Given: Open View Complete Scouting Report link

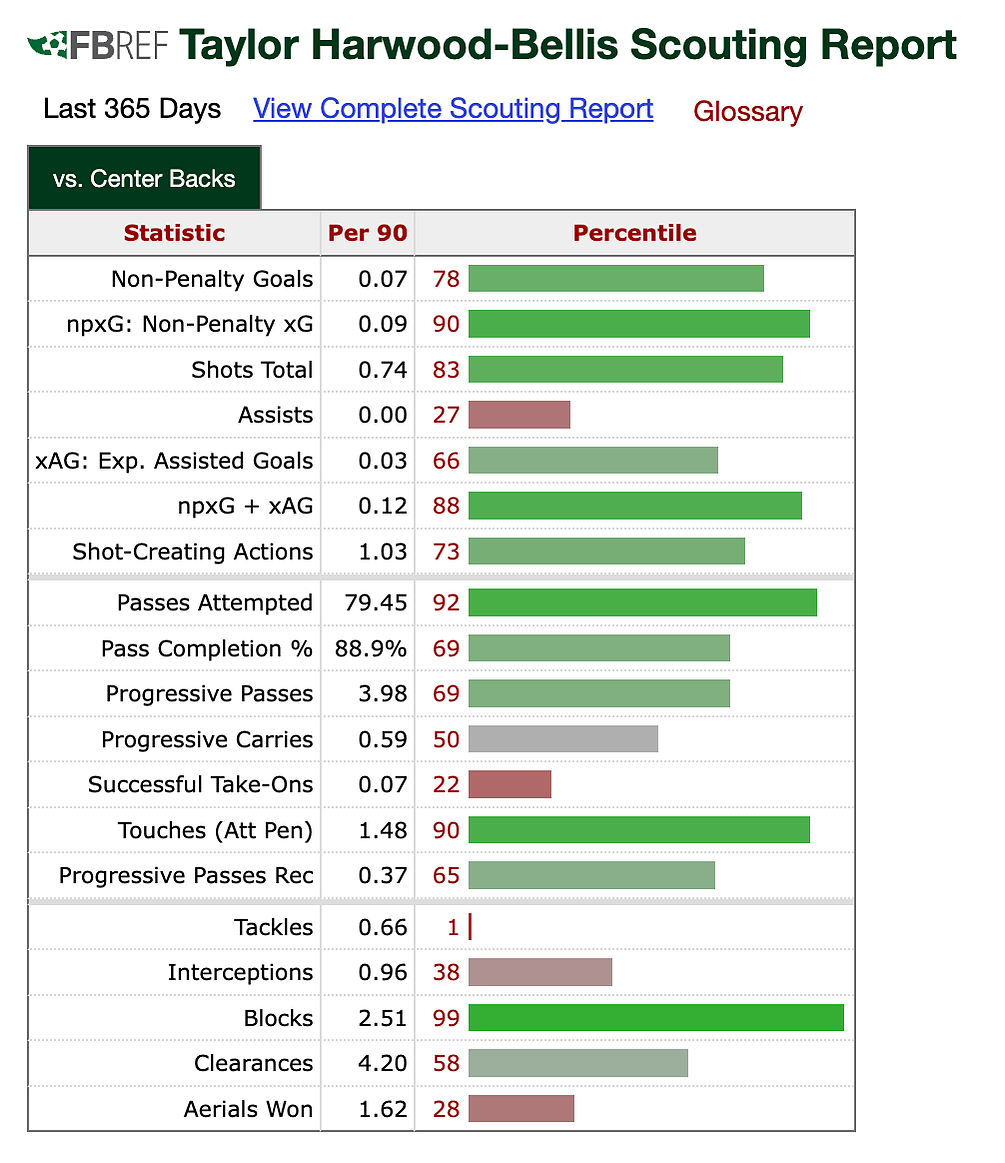Looking at the screenshot, I should point(453,109).
